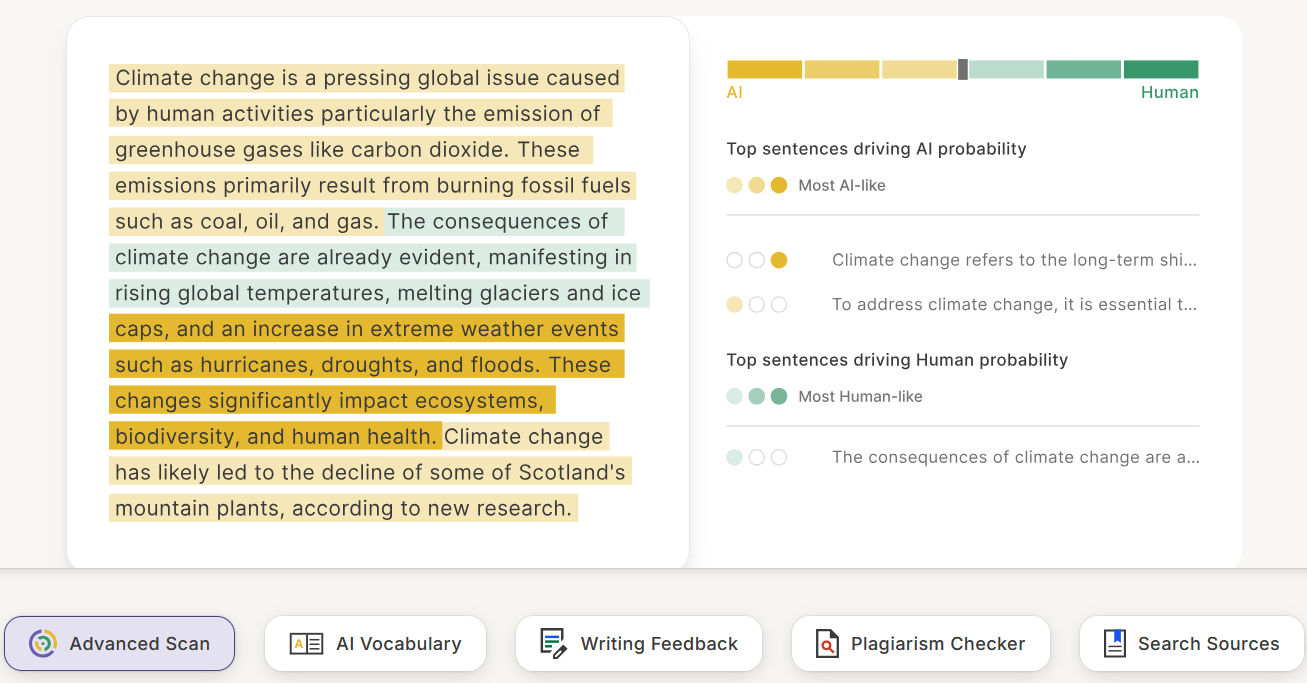Click the Most Human-like three-dot legend
The width and height of the screenshot is (1307, 683).
coord(757,396)
